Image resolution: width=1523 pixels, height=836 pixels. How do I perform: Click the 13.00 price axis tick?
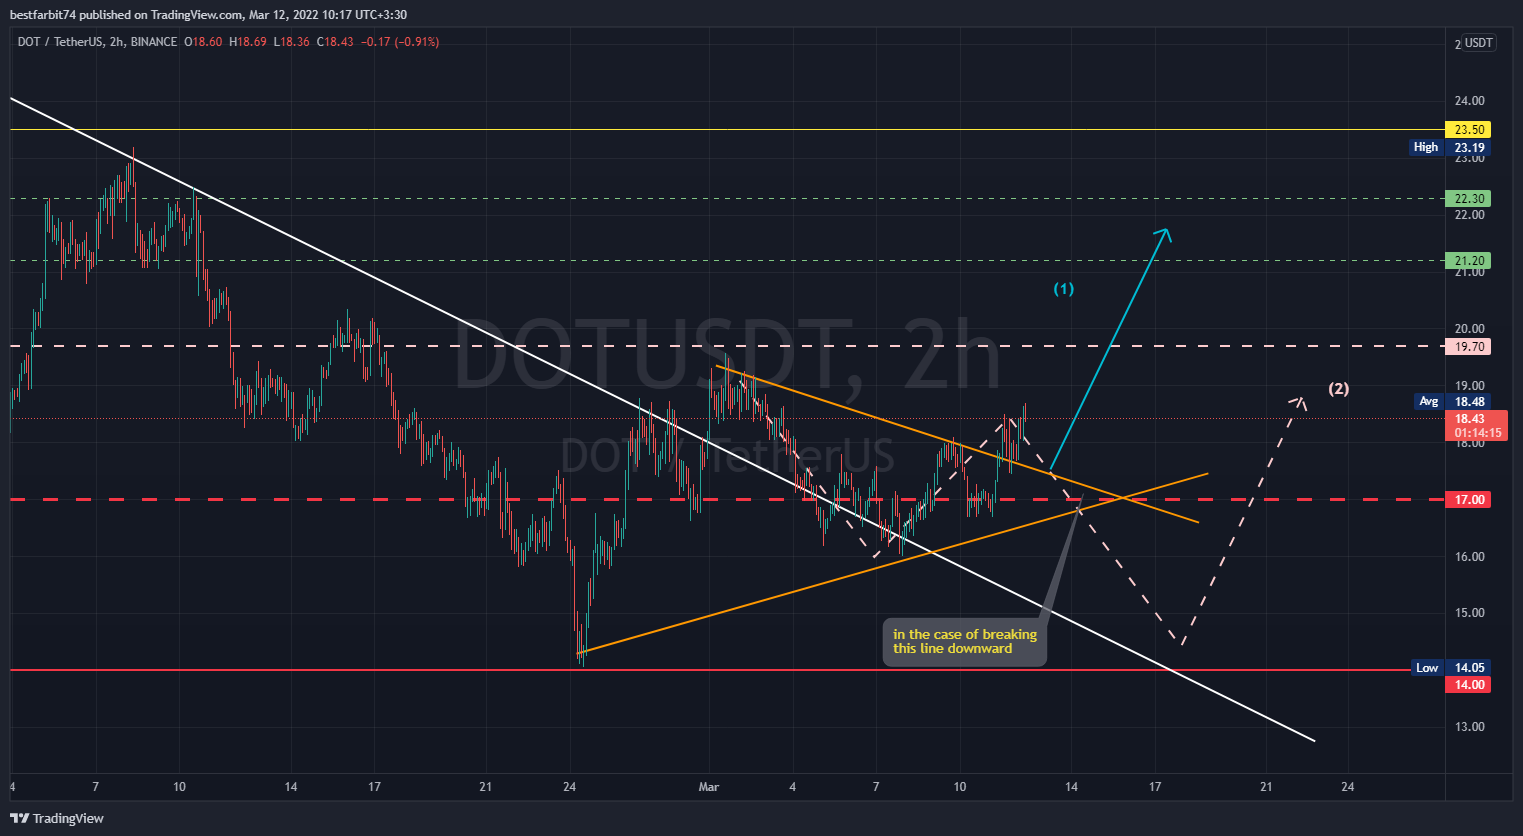click(1469, 727)
